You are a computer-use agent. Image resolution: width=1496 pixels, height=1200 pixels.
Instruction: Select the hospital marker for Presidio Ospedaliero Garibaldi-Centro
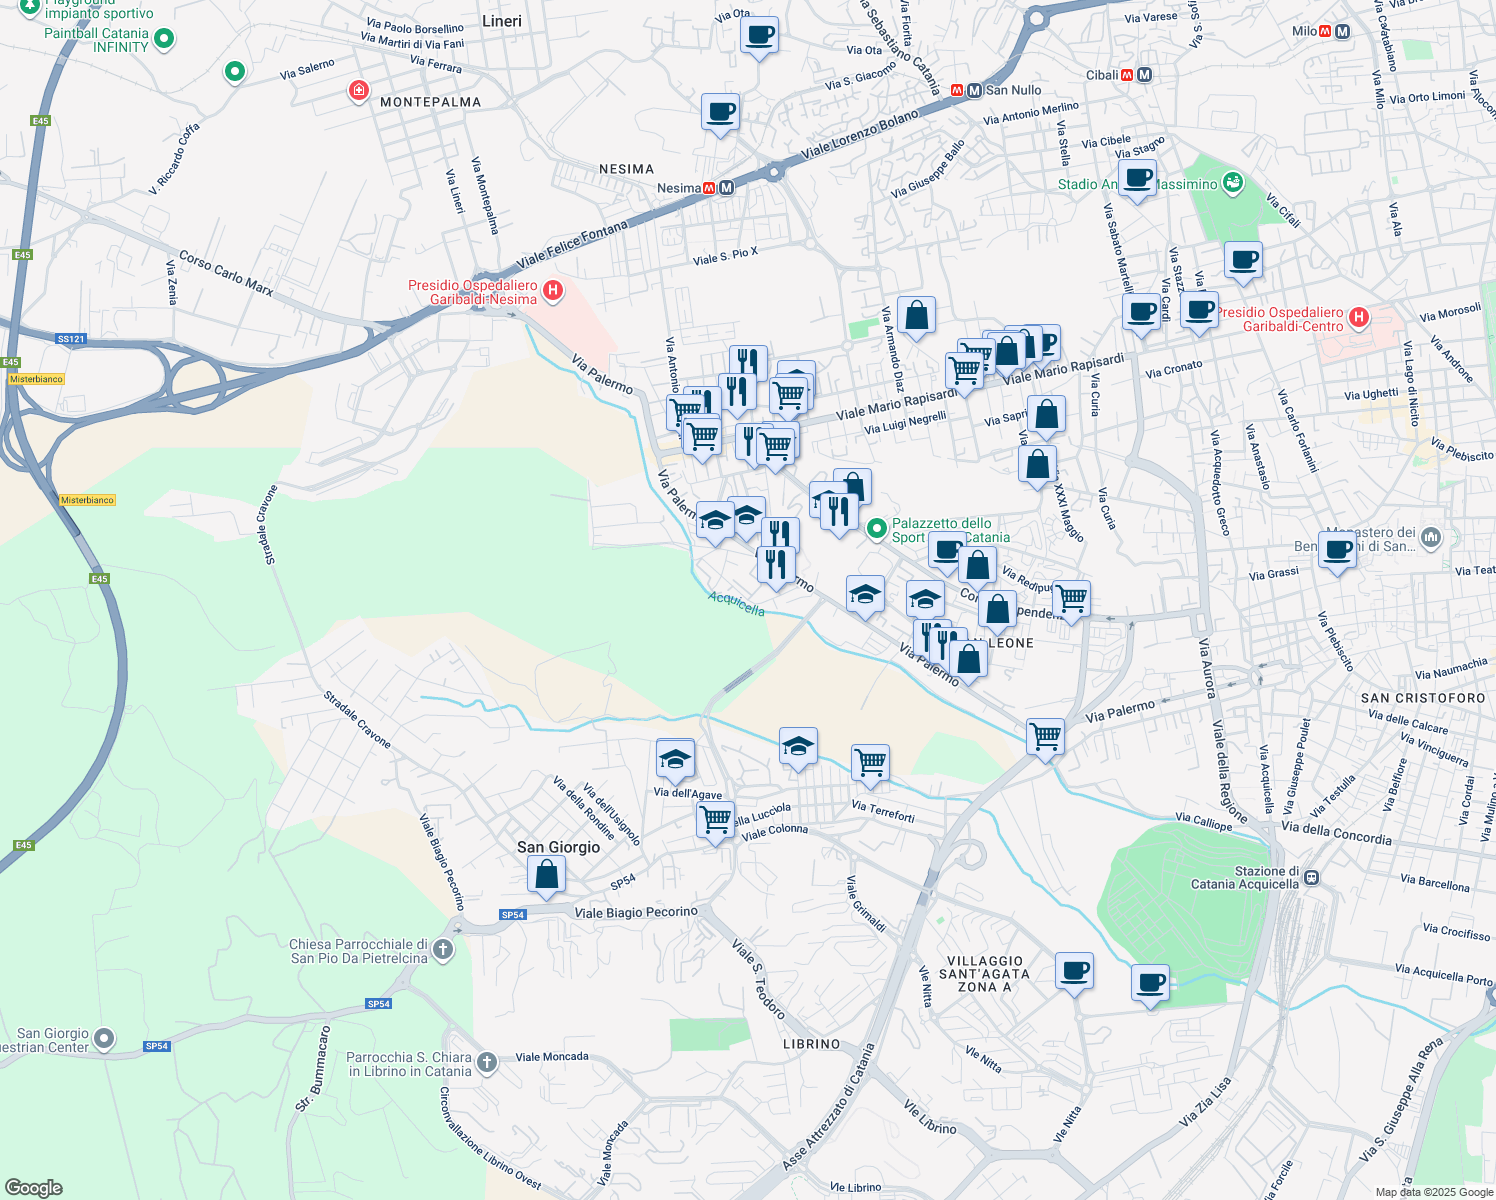click(x=1359, y=317)
